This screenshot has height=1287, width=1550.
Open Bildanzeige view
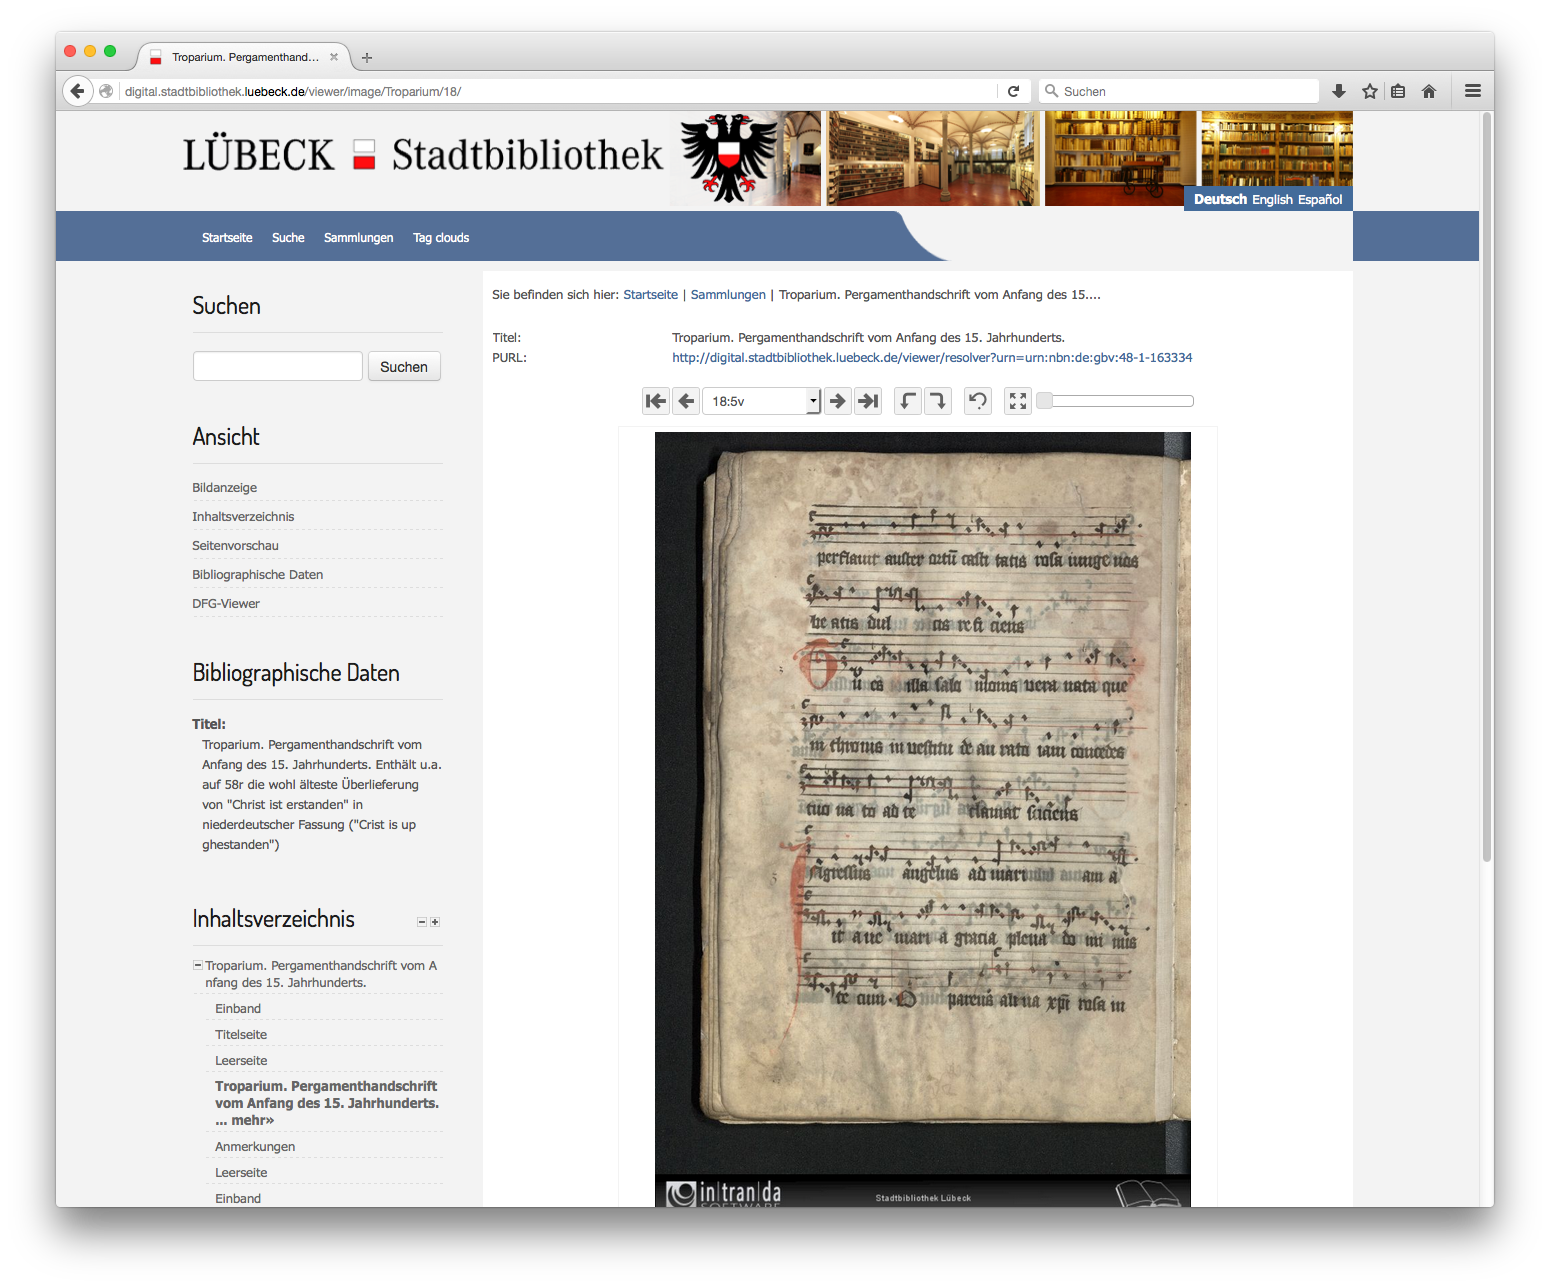225,487
